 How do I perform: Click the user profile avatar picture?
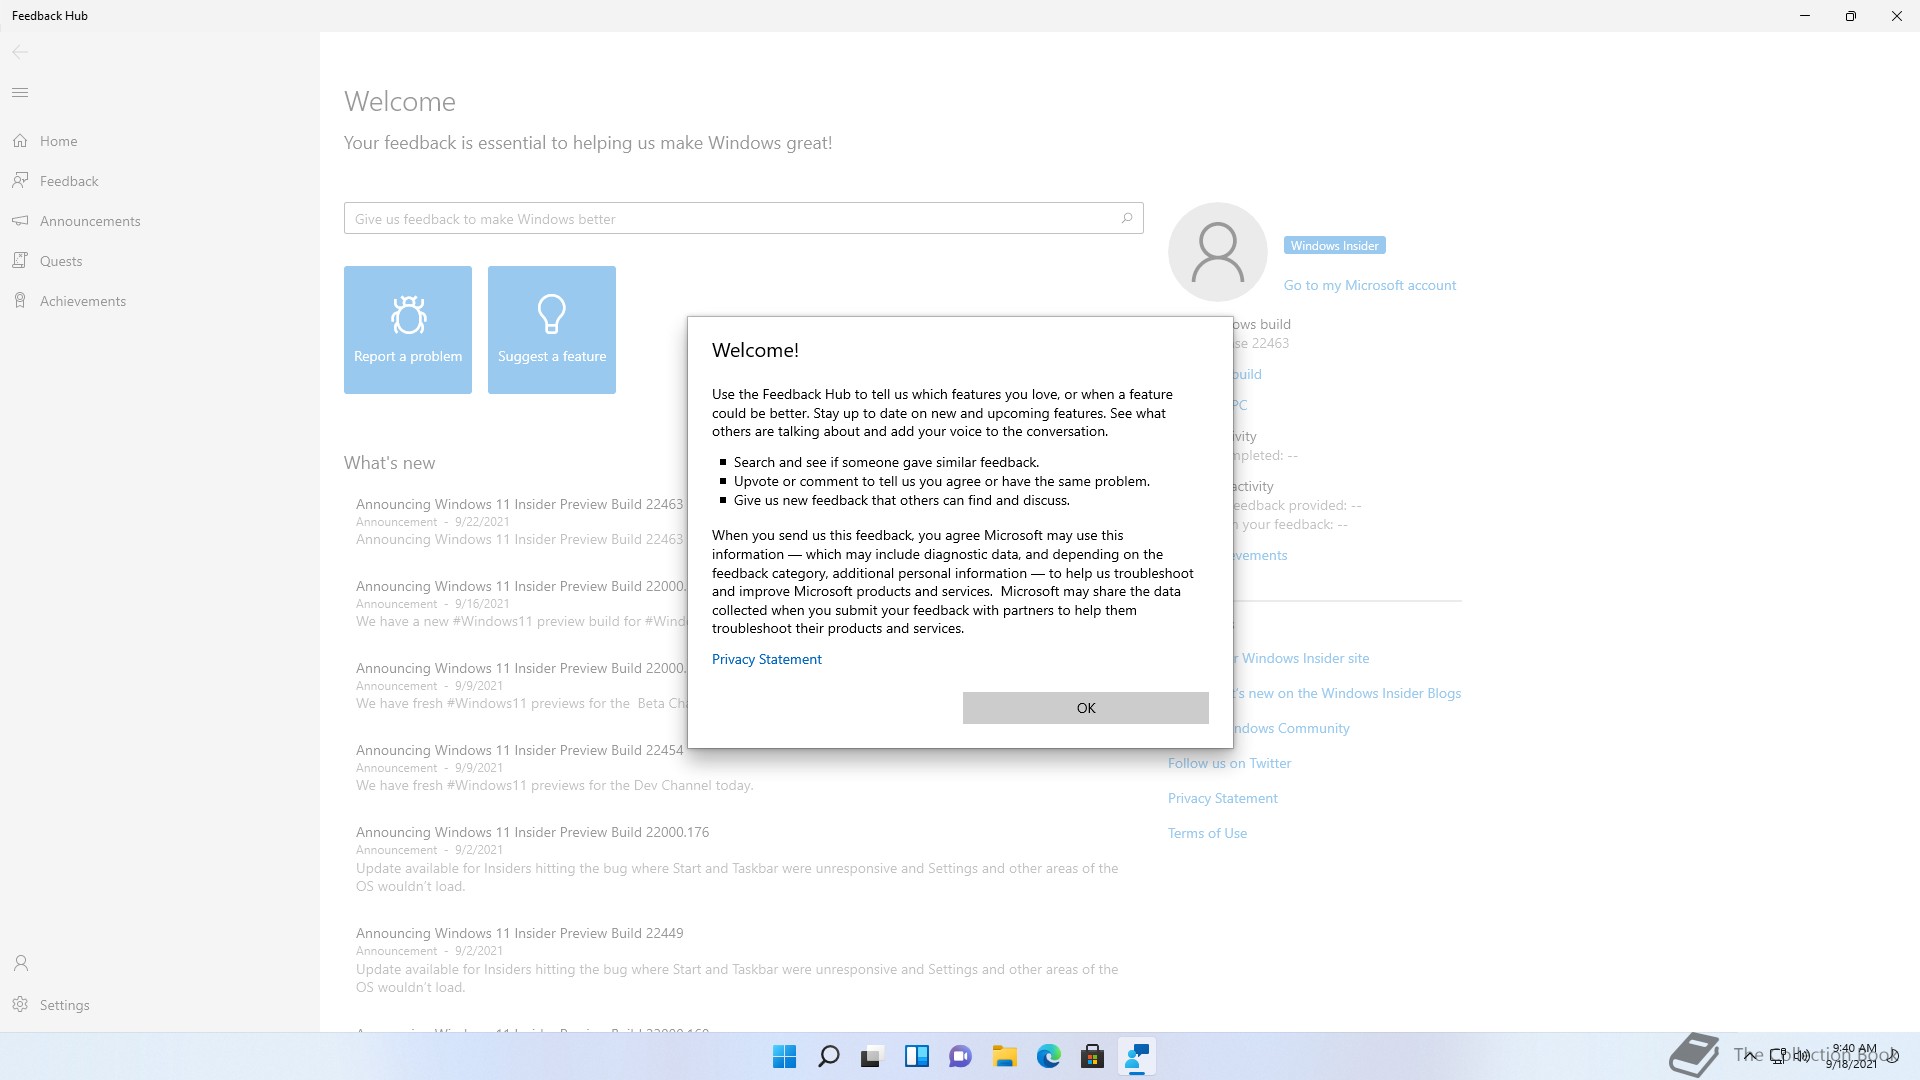[x=1218, y=252]
